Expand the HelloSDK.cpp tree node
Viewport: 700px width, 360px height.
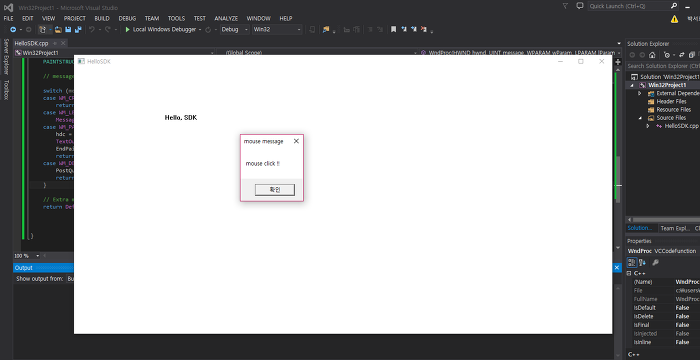(648, 126)
